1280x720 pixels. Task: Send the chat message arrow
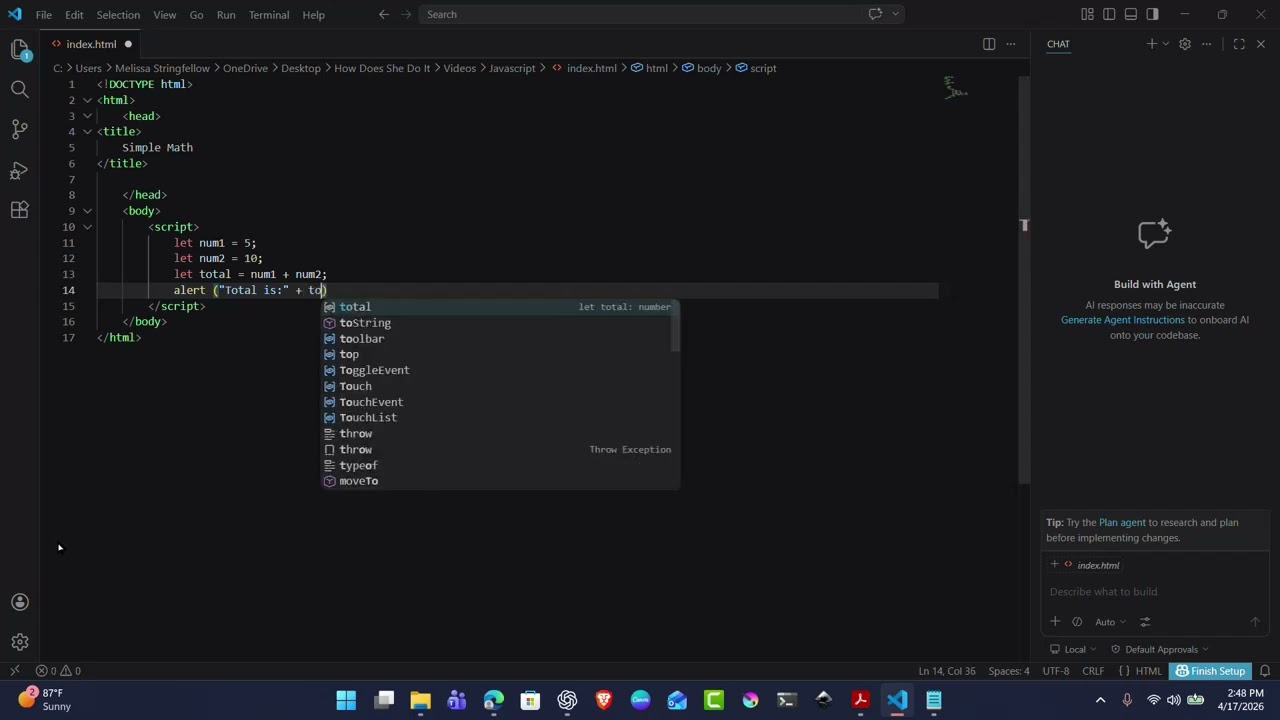1255,622
